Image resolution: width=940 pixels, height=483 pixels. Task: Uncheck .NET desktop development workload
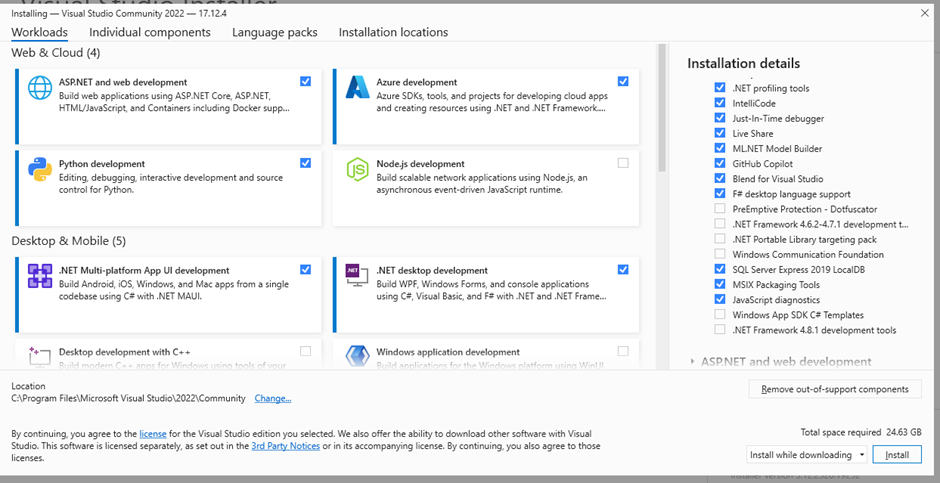(x=623, y=270)
